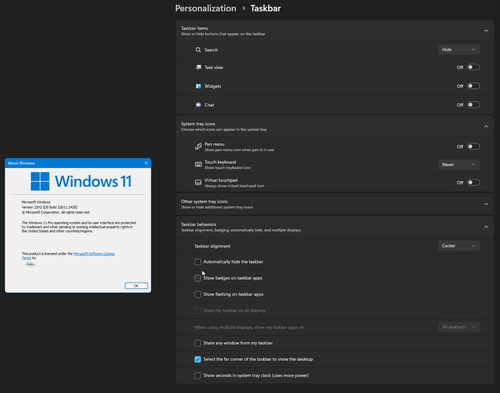The width and height of the screenshot is (500, 393).
Task: Check Show flashing on taskbar apps
Action: [x=197, y=294]
